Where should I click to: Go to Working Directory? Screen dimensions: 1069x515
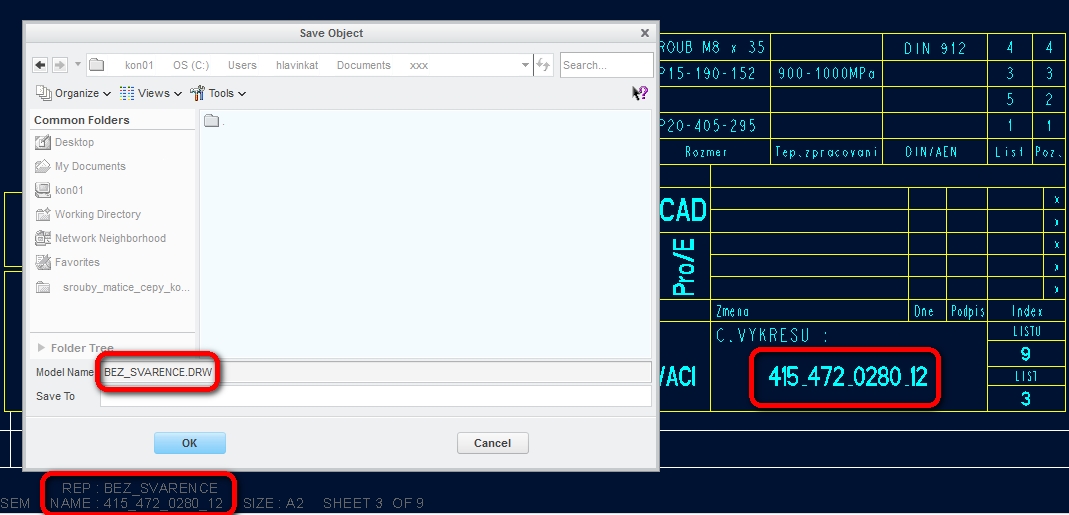coord(88,214)
